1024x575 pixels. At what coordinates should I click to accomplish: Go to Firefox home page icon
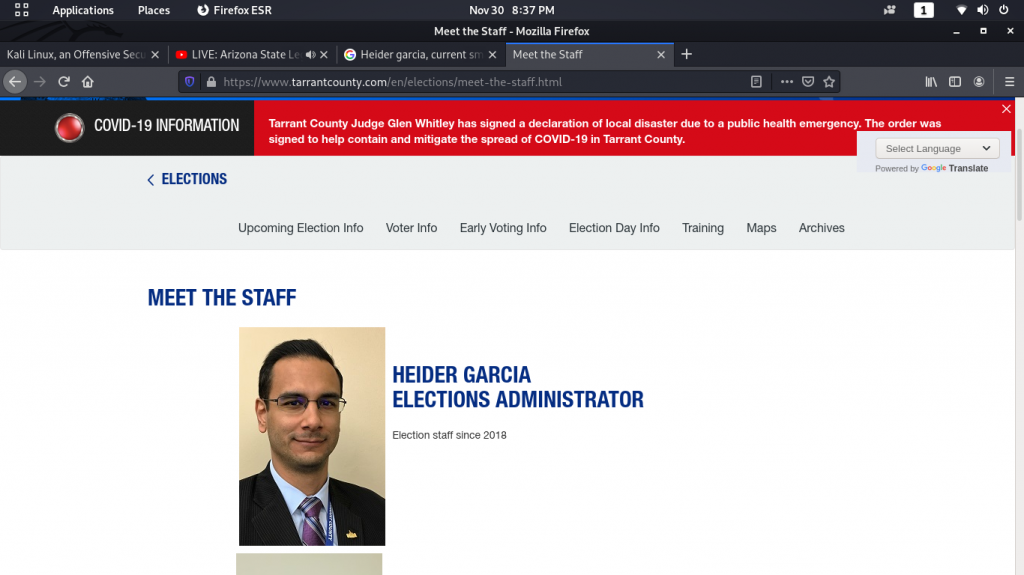point(88,82)
